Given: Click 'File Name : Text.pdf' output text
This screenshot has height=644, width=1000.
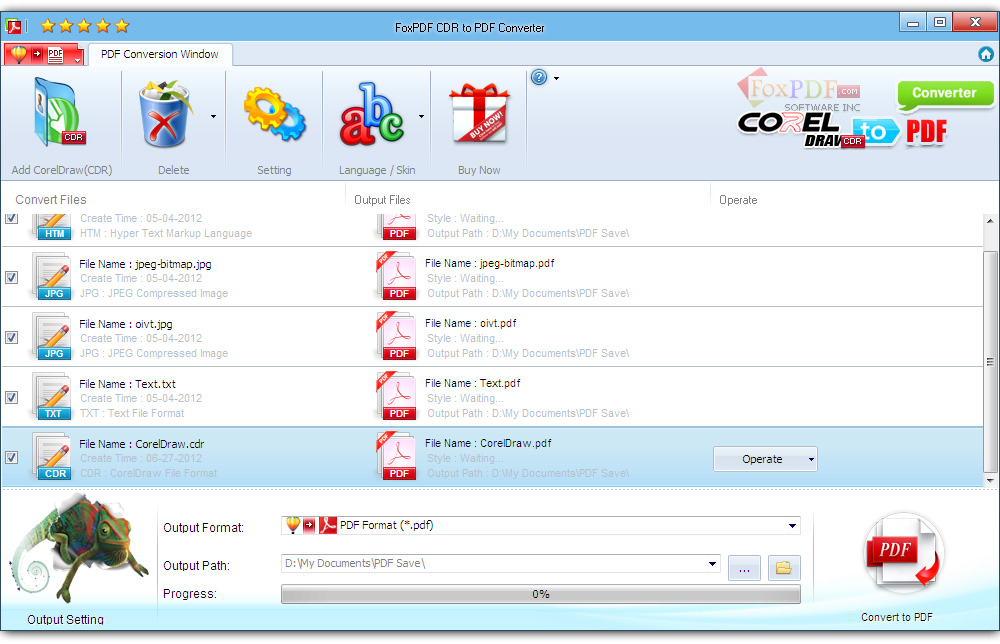Looking at the screenshot, I should click(x=473, y=383).
